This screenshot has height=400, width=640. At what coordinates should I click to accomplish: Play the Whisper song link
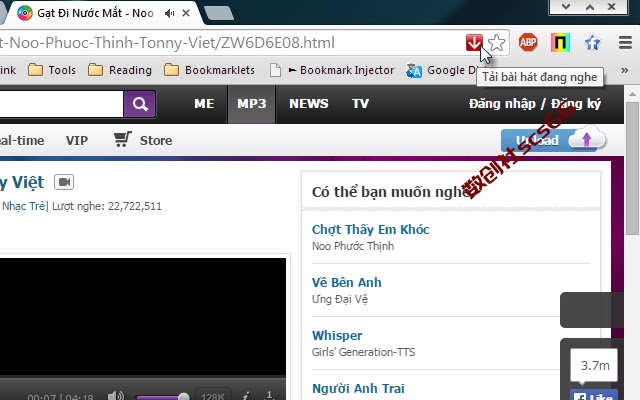[x=337, y=336]
